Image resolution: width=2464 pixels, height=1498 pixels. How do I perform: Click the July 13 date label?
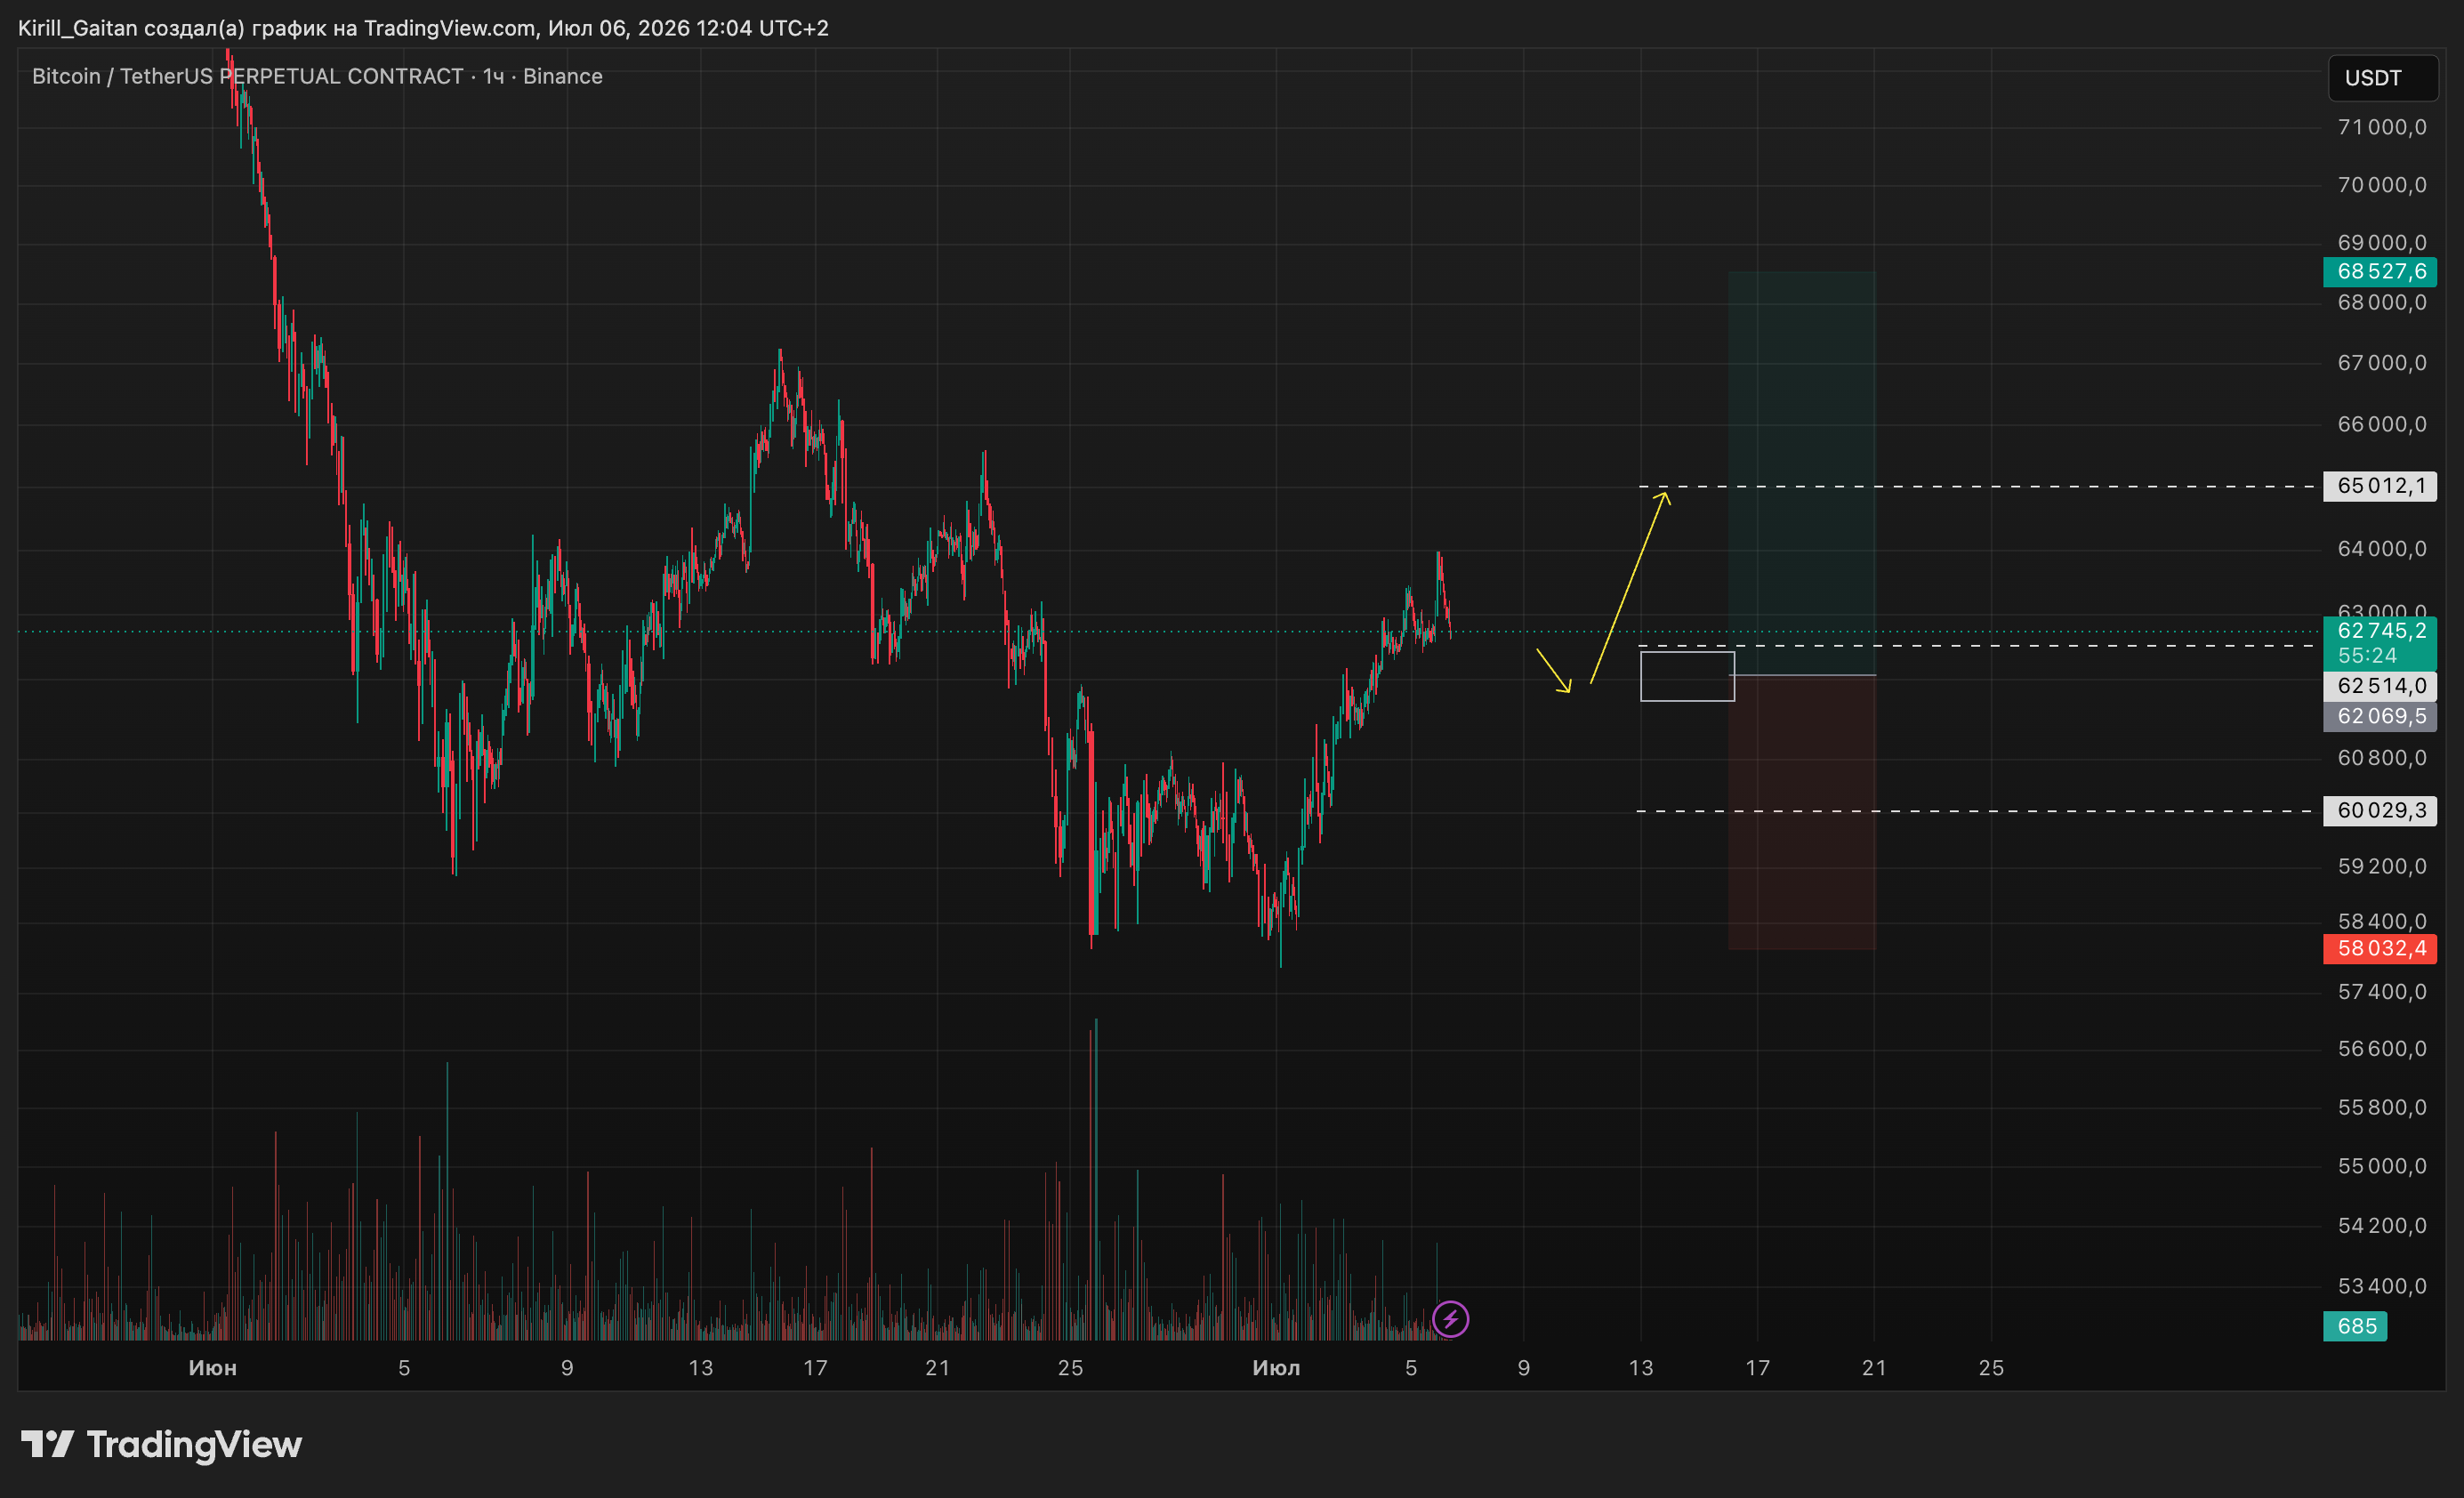click(1641, 1369)
